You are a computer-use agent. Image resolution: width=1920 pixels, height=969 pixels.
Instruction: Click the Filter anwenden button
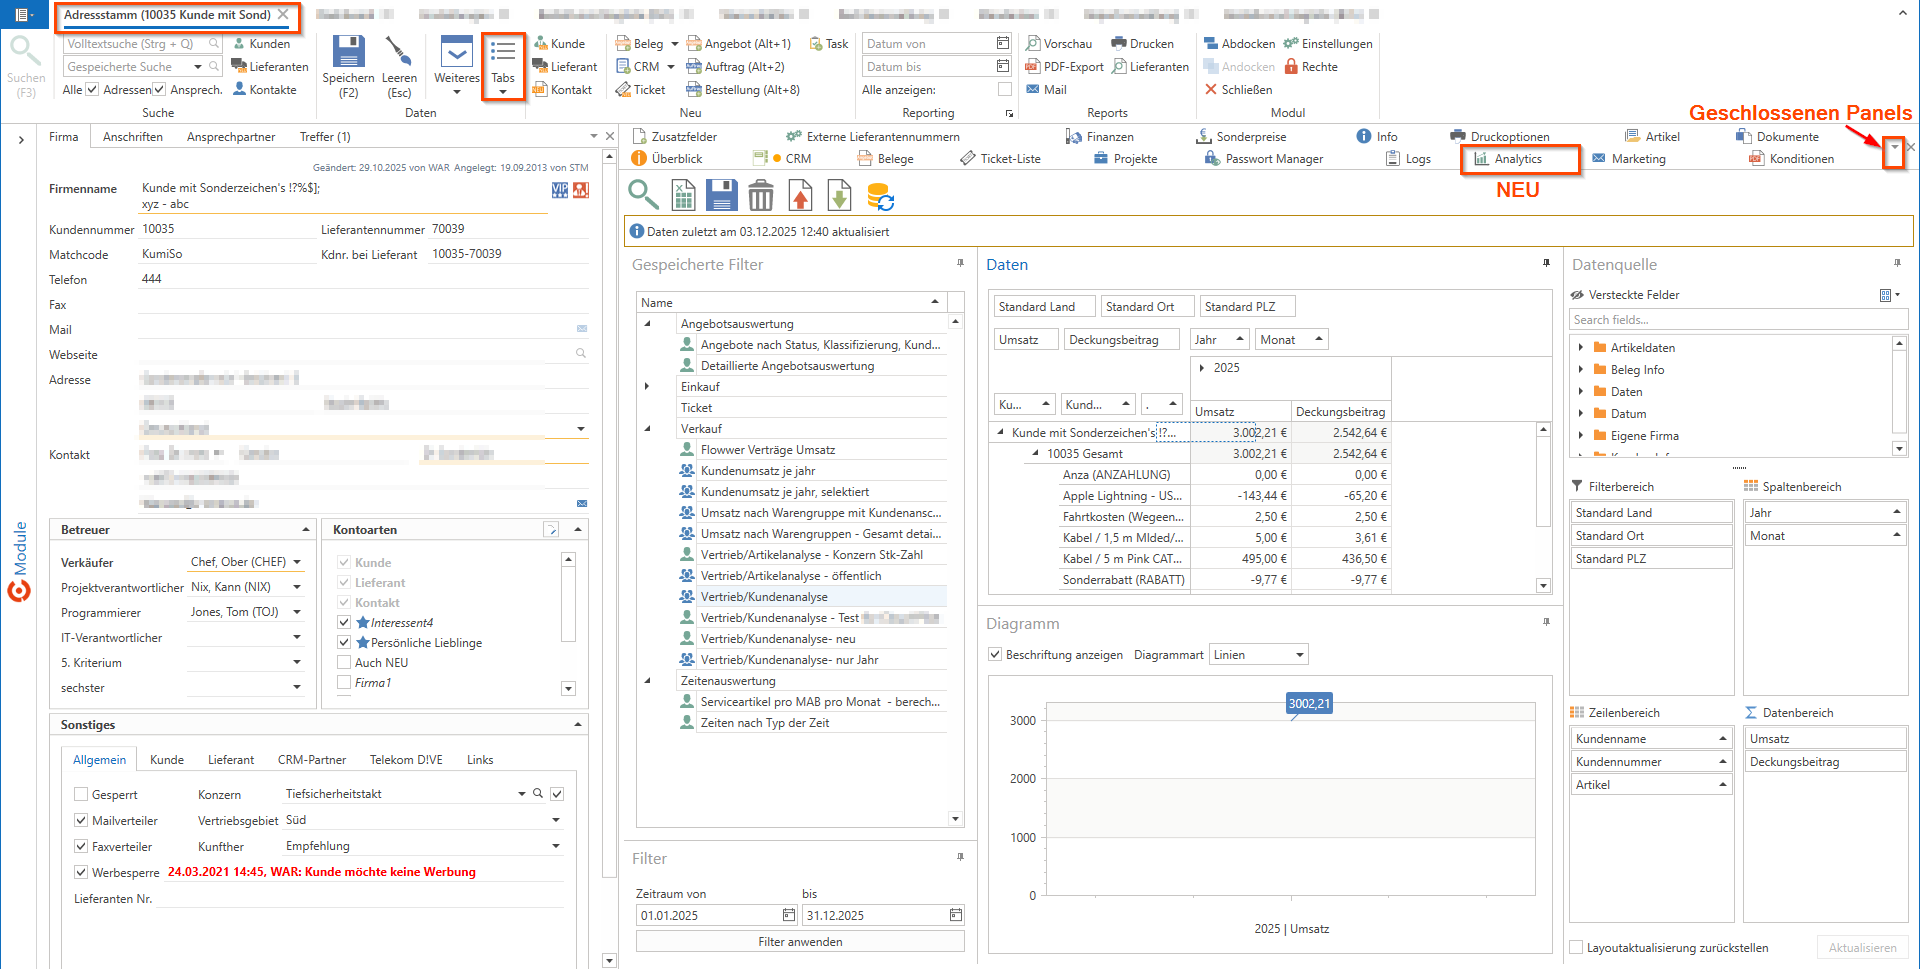[799, 941]
